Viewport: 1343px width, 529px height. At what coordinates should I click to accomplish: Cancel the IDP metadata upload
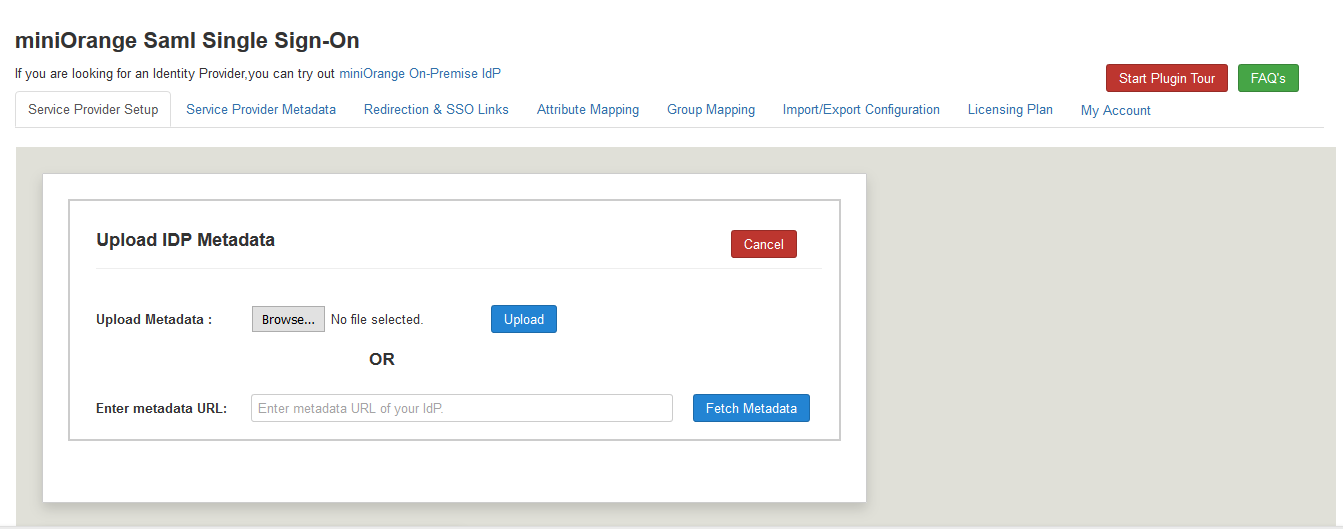(764, 244)
